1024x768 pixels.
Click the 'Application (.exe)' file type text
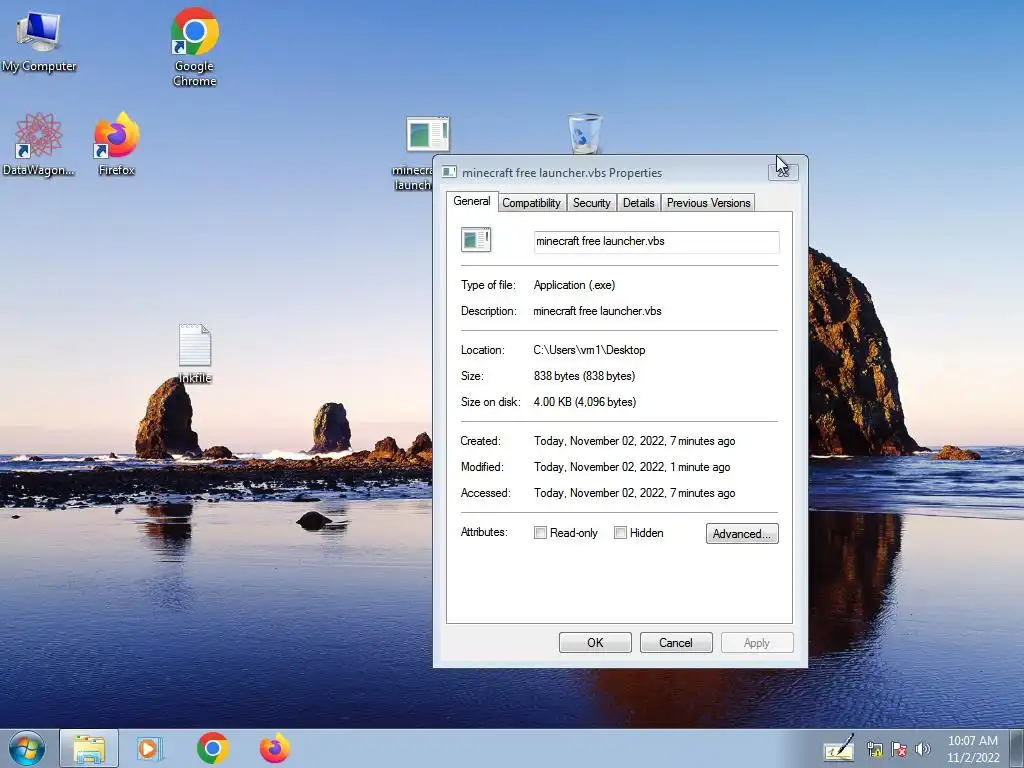pyautogui.click(x=574, y=285)
